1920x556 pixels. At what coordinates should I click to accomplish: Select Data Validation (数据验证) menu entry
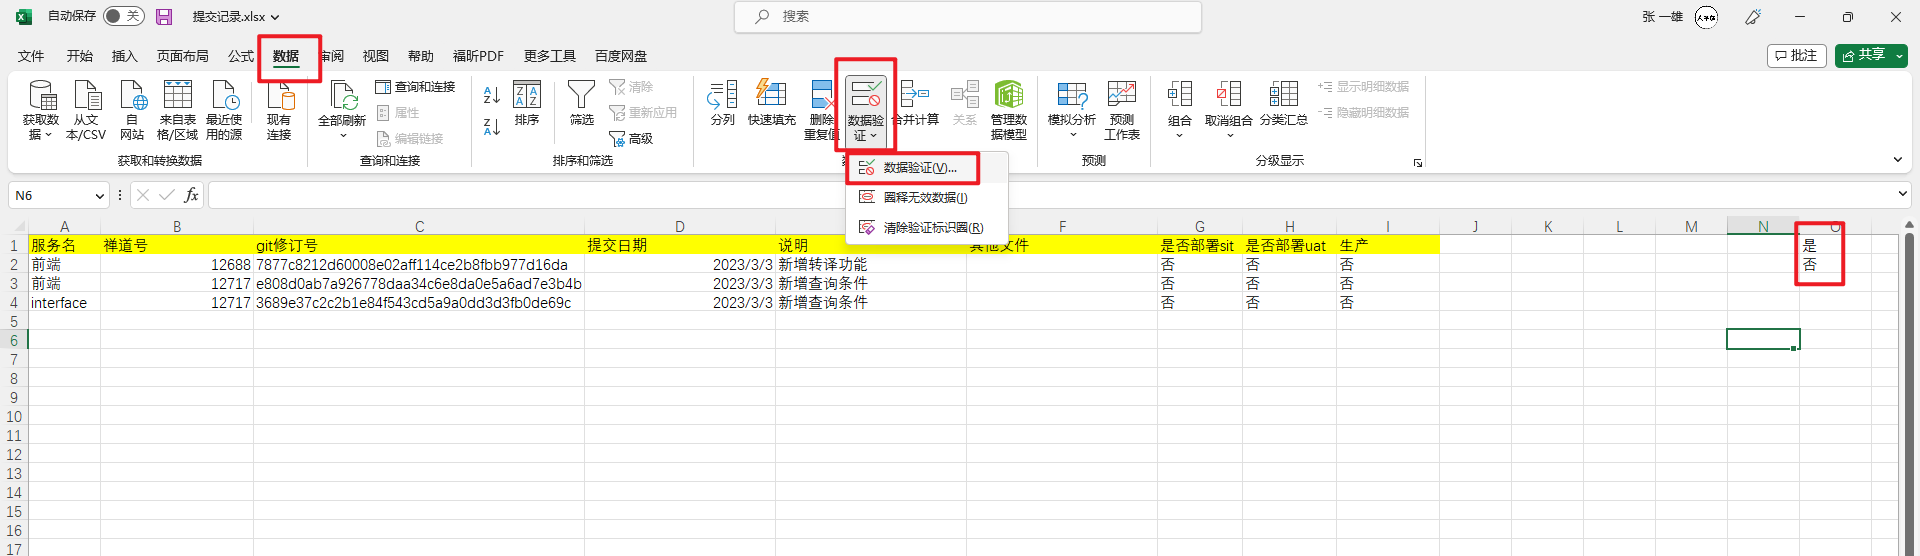(919, 168)
